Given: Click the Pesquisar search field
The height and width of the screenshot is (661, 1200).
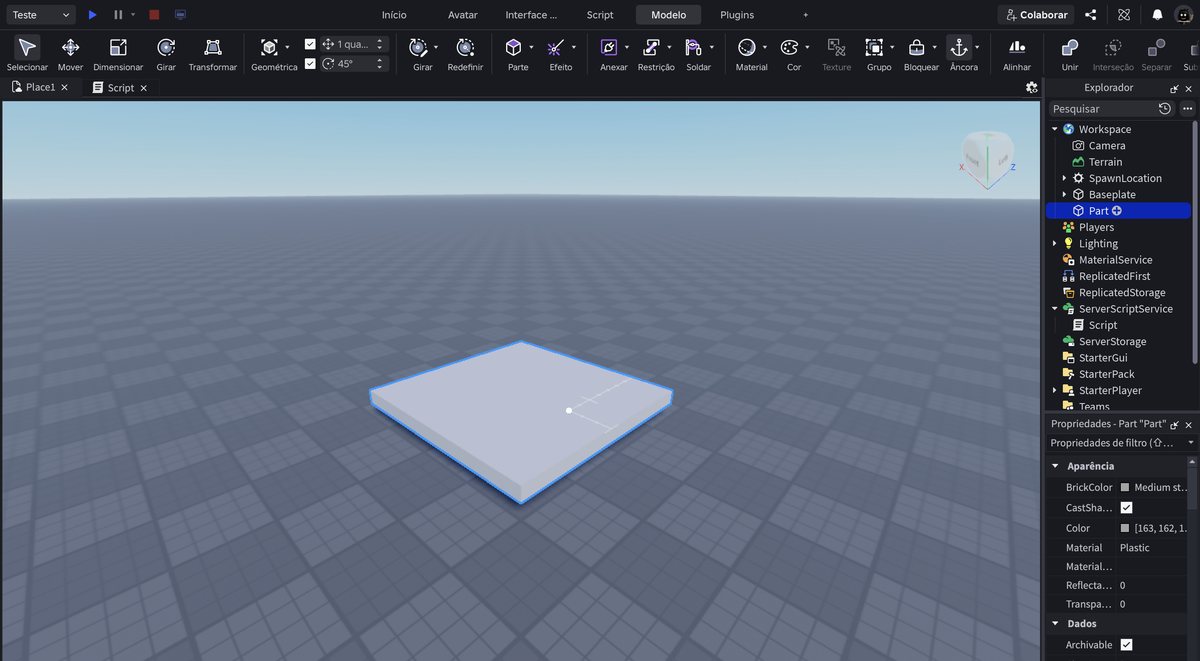Looking at the screenshot, I should click(1102, 108).
